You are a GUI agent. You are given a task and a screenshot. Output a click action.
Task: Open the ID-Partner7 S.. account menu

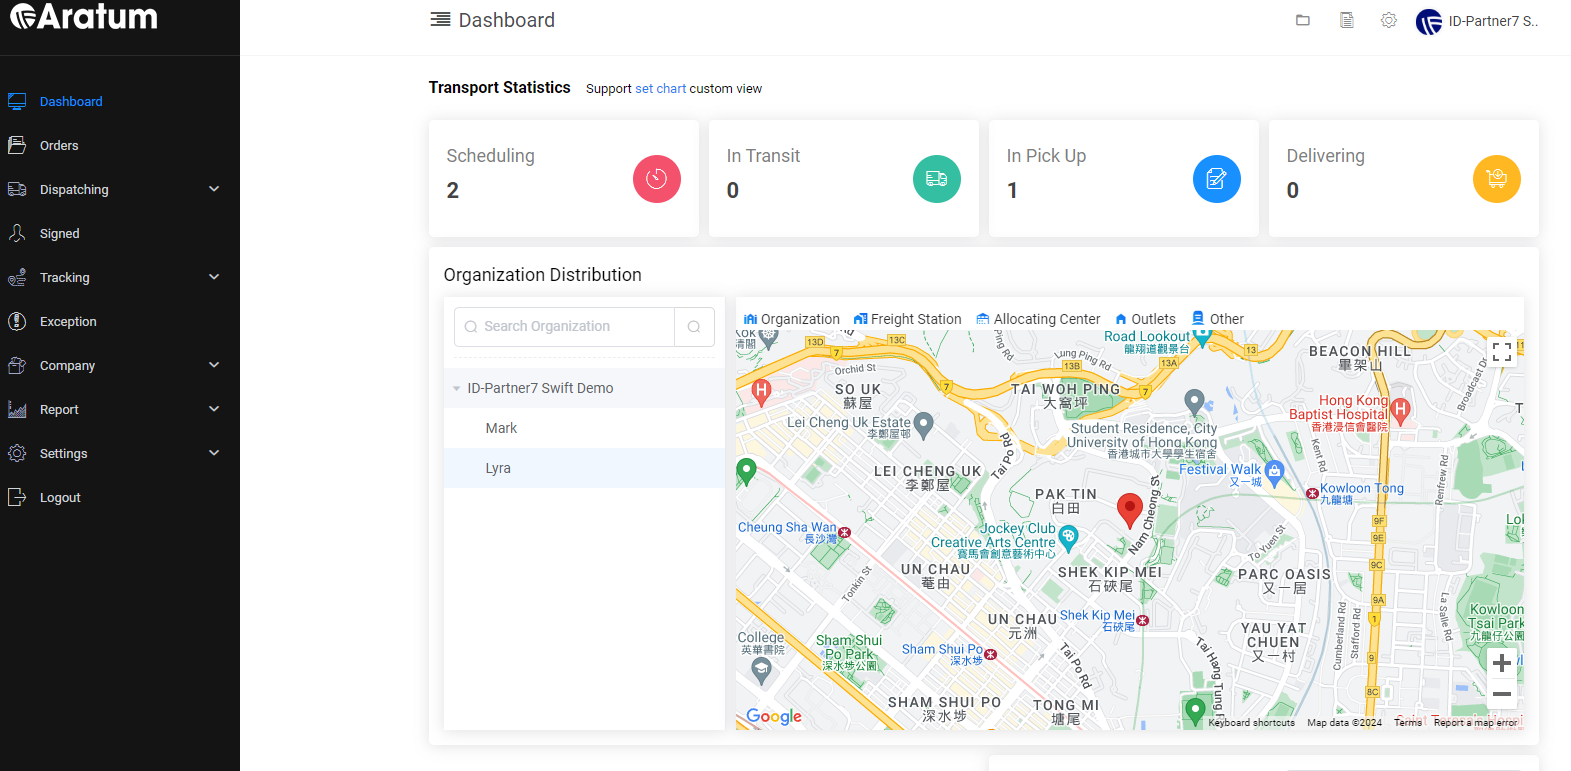1493,21
